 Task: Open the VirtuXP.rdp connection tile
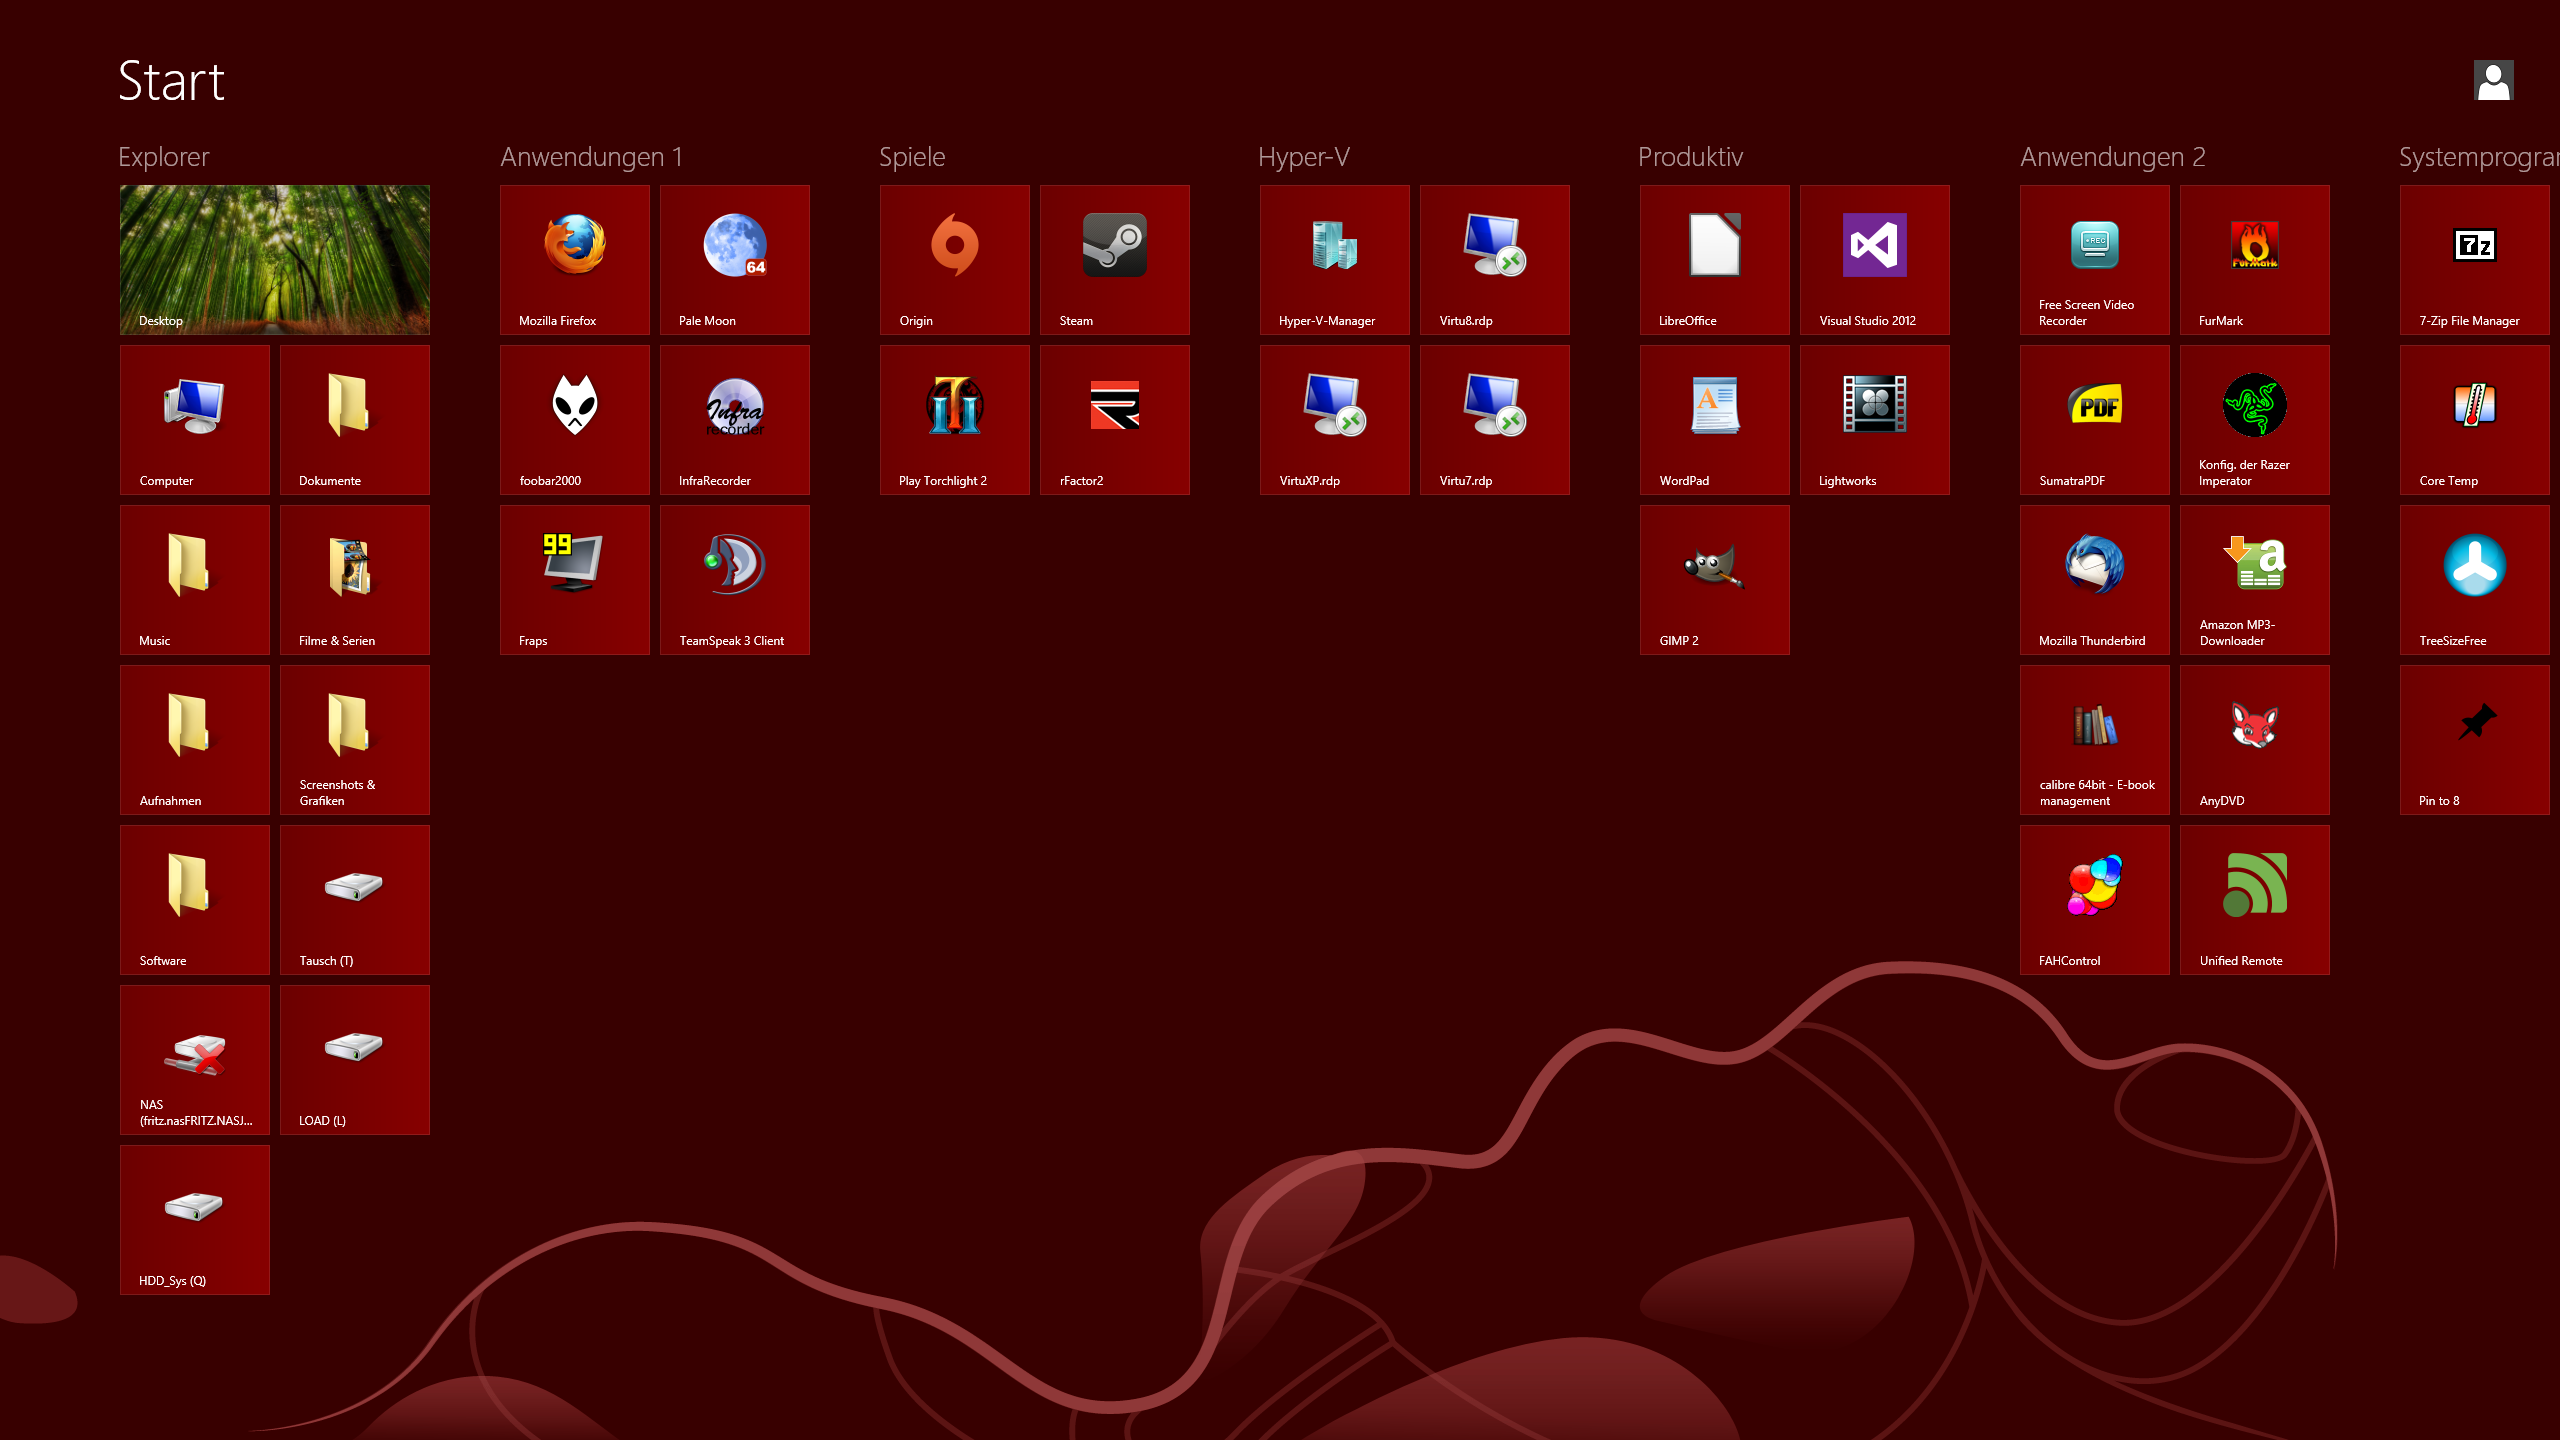click(x=1335, y=420)
